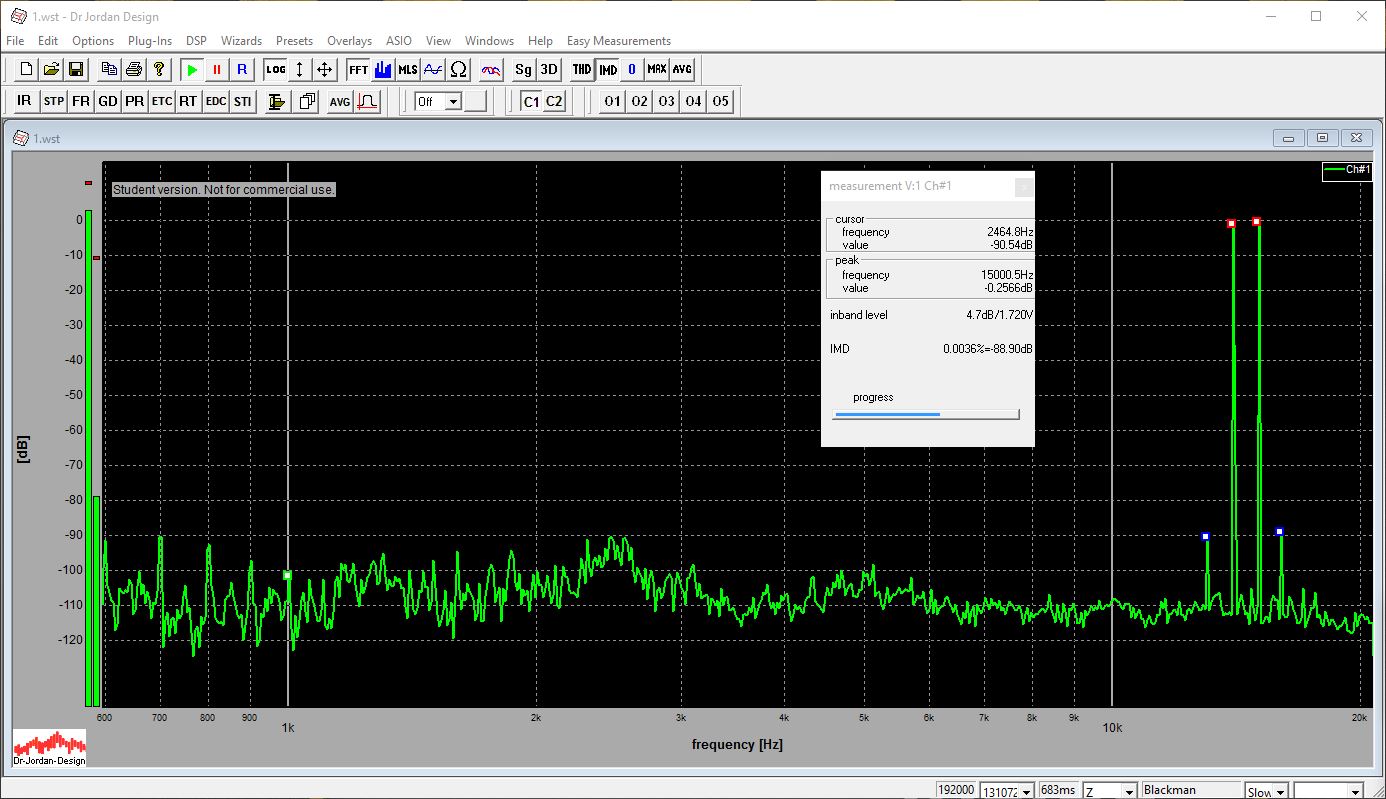Viewport: 1386px width, 799px height.
Task: Click the save floppy disk icon
Action: pos(75,69)
